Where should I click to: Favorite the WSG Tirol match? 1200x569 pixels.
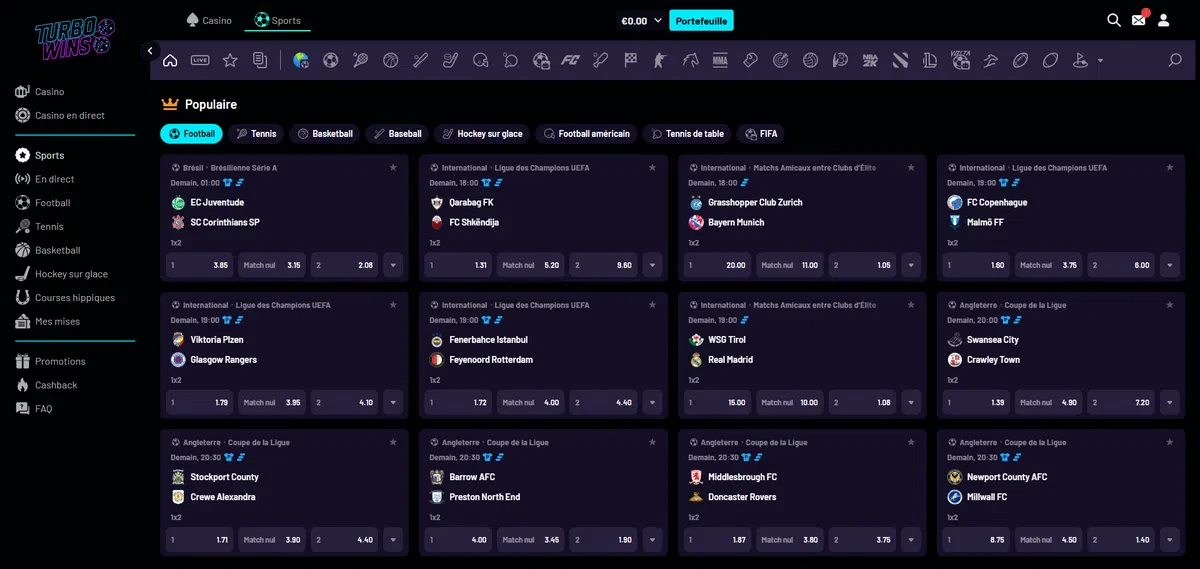(911, 305)
